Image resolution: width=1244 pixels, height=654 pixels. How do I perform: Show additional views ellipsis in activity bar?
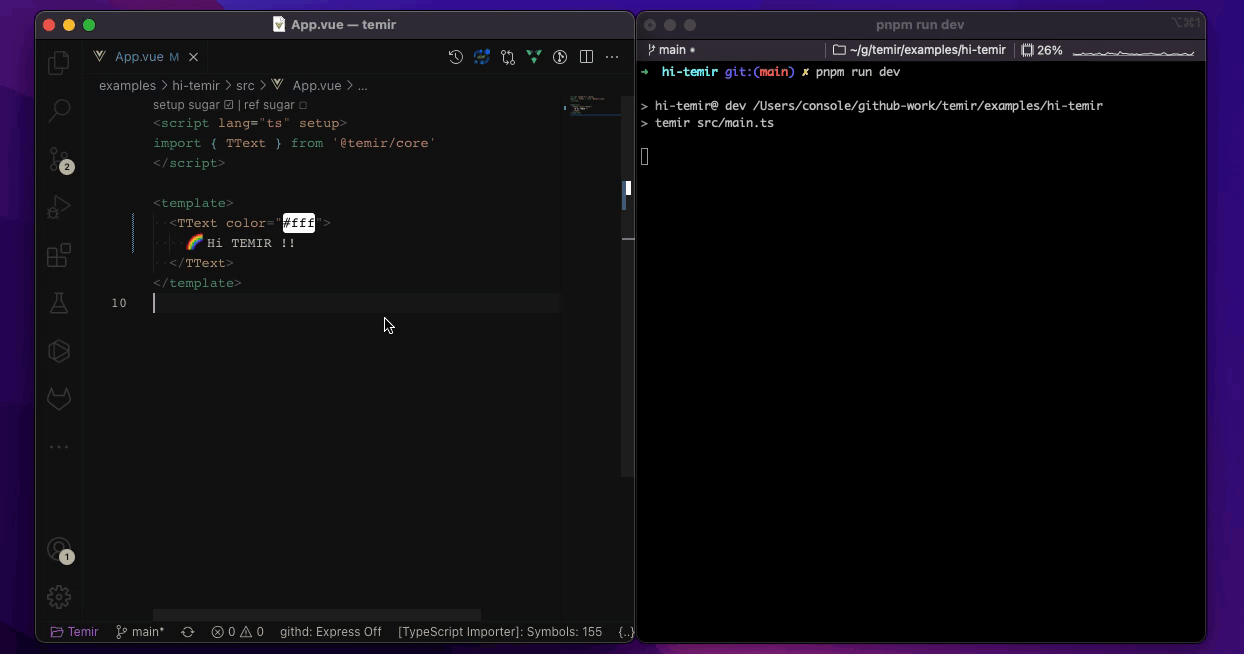point(59,447)
